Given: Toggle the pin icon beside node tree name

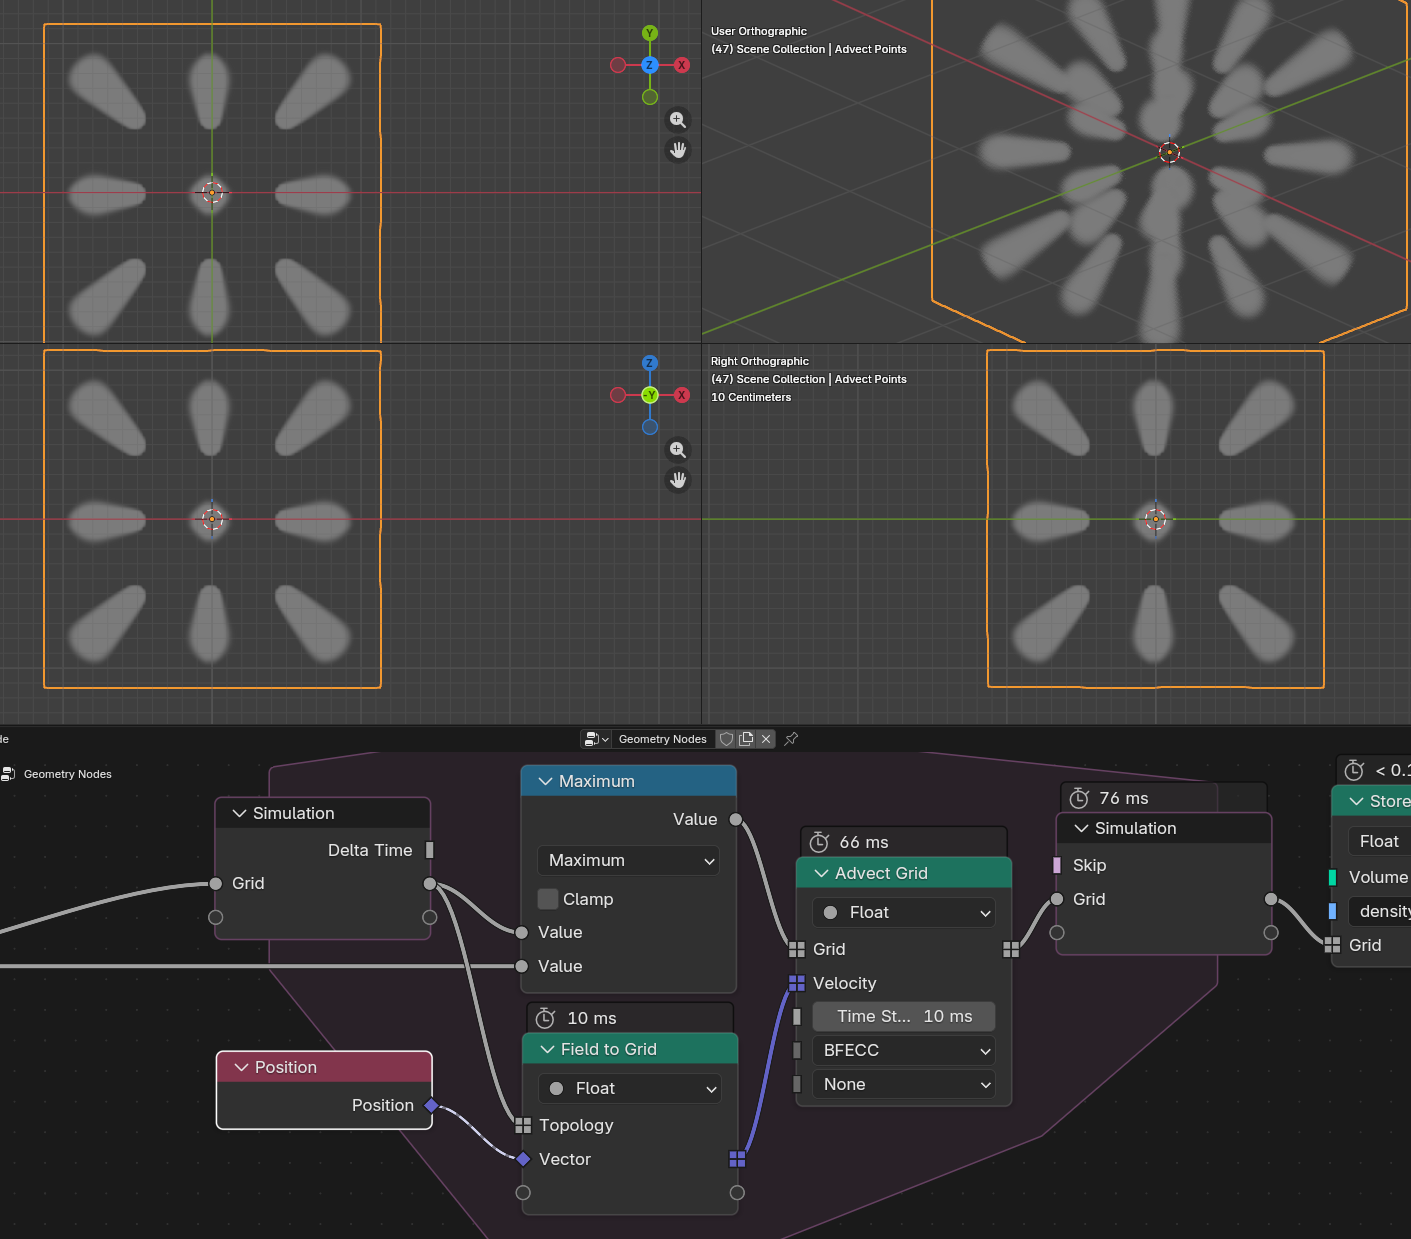Looking at the screenshot, I should tap(791, 739).
